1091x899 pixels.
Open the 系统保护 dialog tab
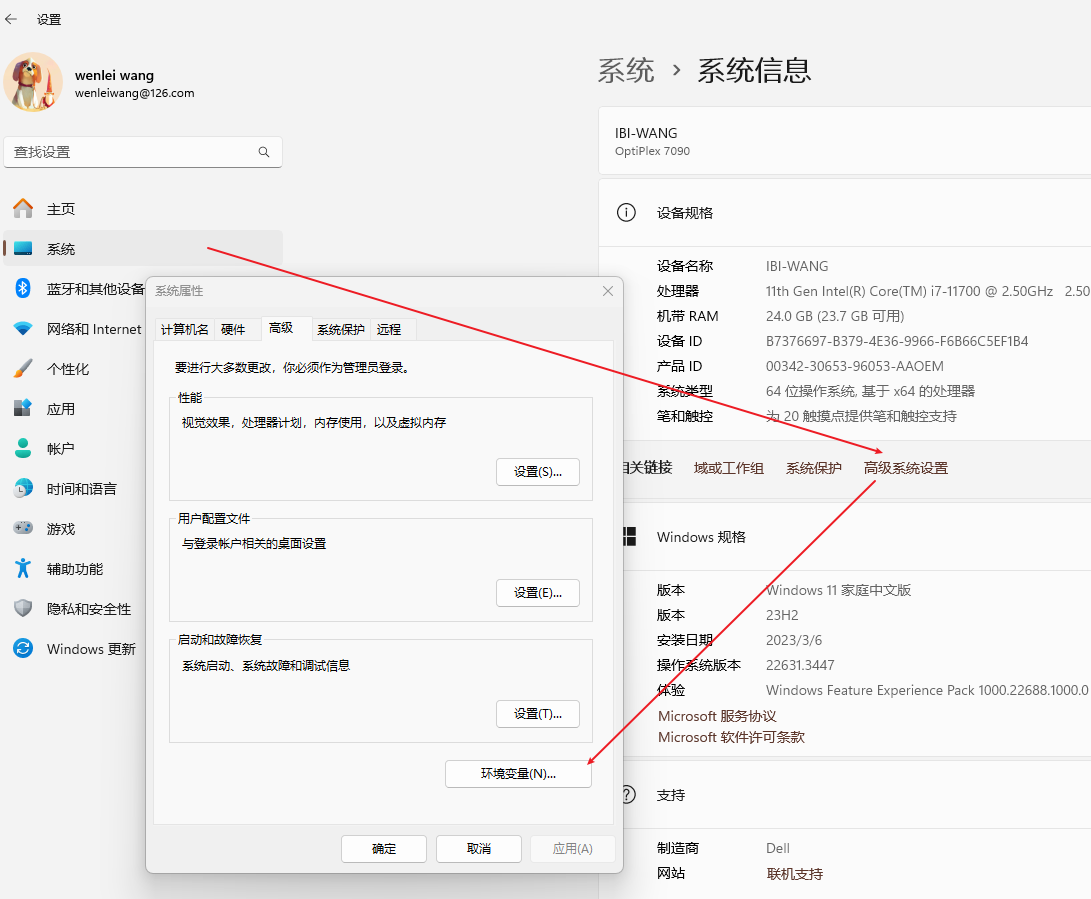[341, 330]
